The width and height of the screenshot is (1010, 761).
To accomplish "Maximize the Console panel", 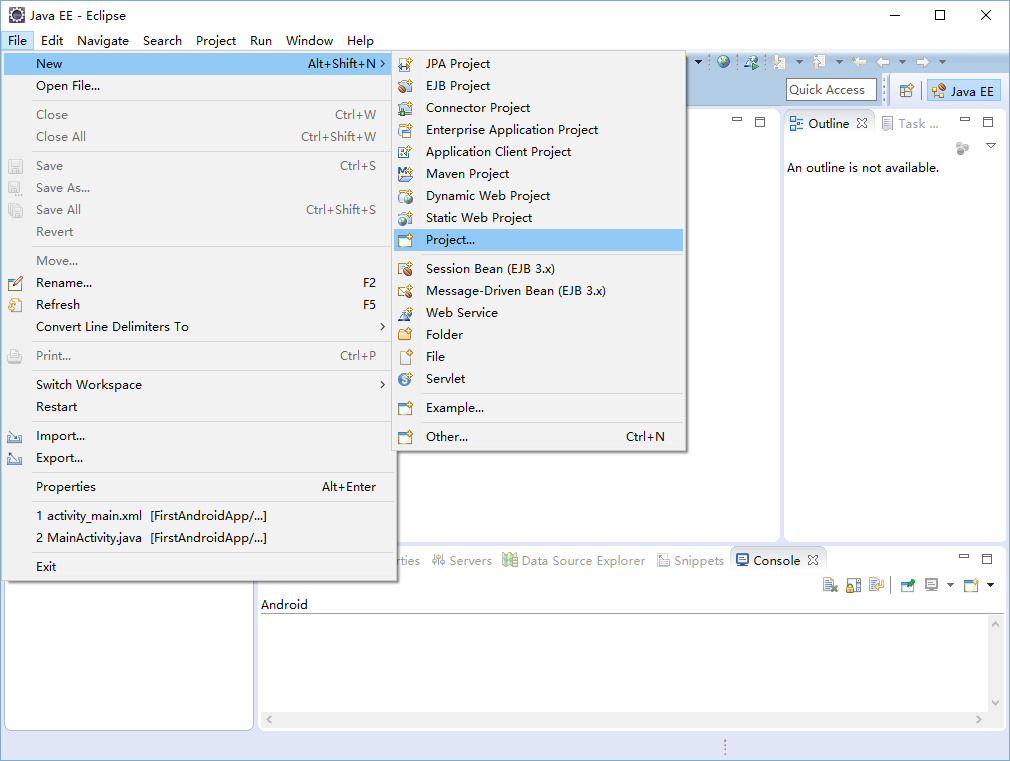I will coord(987,559).
